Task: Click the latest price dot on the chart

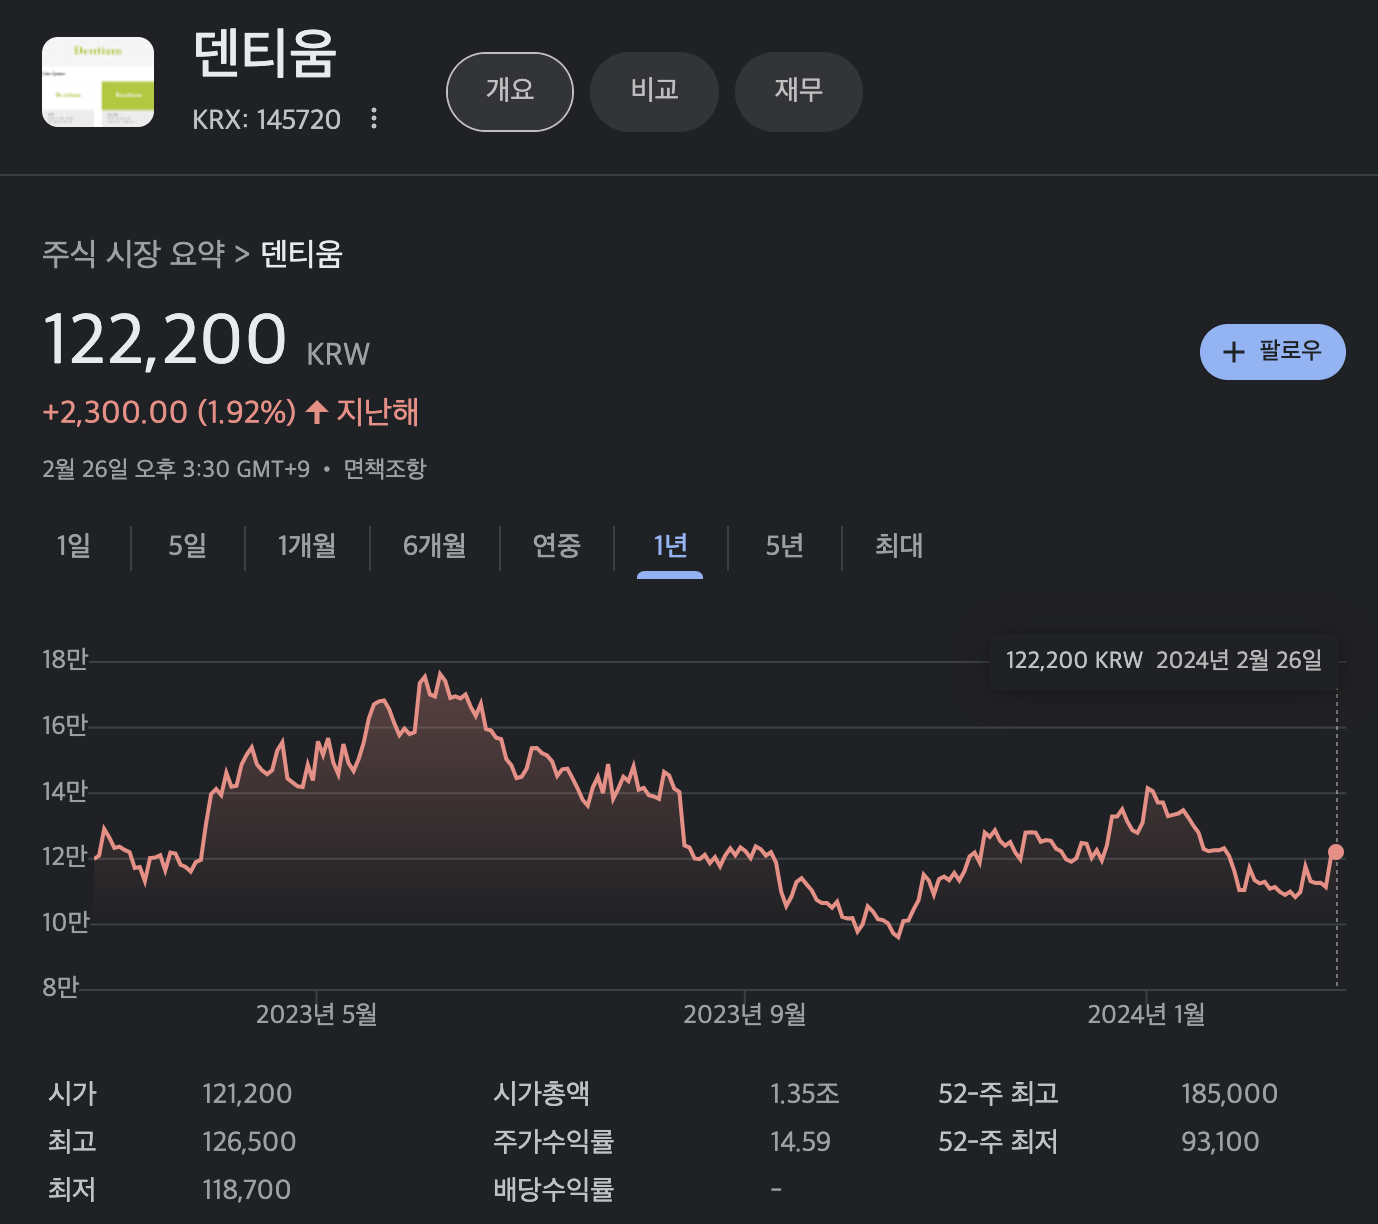Action: point(1336,852)
